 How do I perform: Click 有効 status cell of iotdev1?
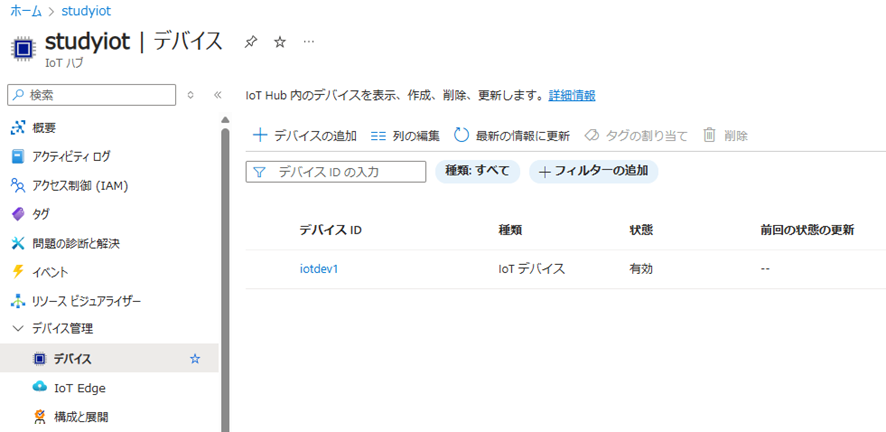(x=641, y=269)
